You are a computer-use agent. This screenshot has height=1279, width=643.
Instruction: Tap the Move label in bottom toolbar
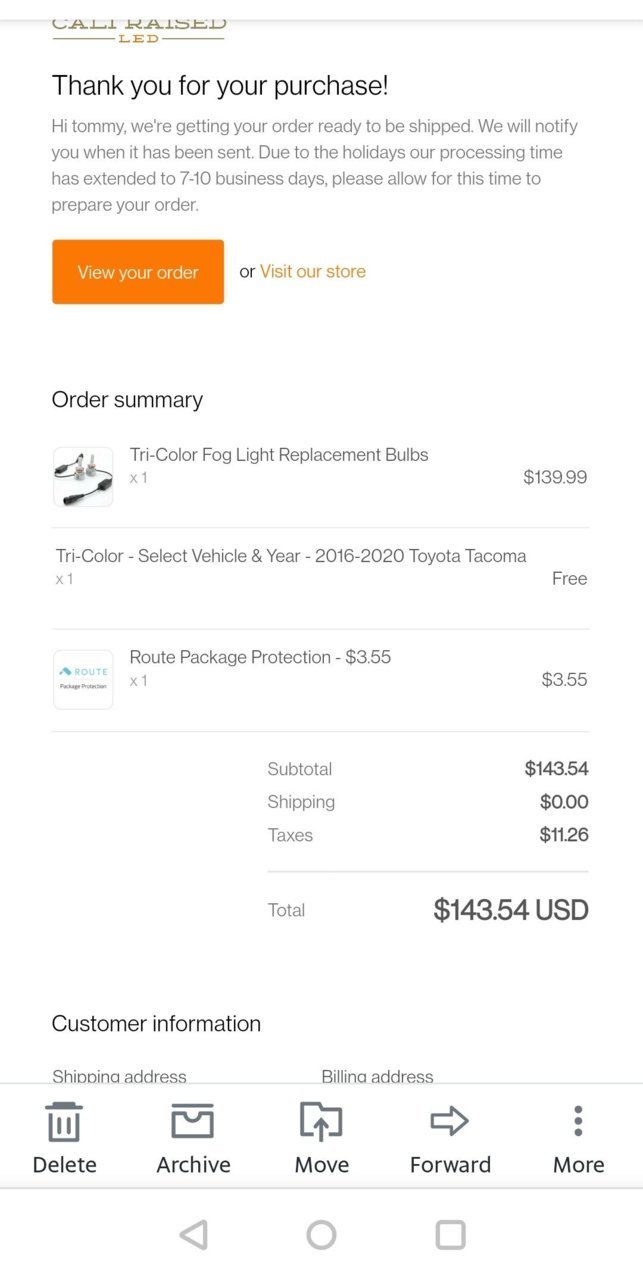pos(321,1165)
